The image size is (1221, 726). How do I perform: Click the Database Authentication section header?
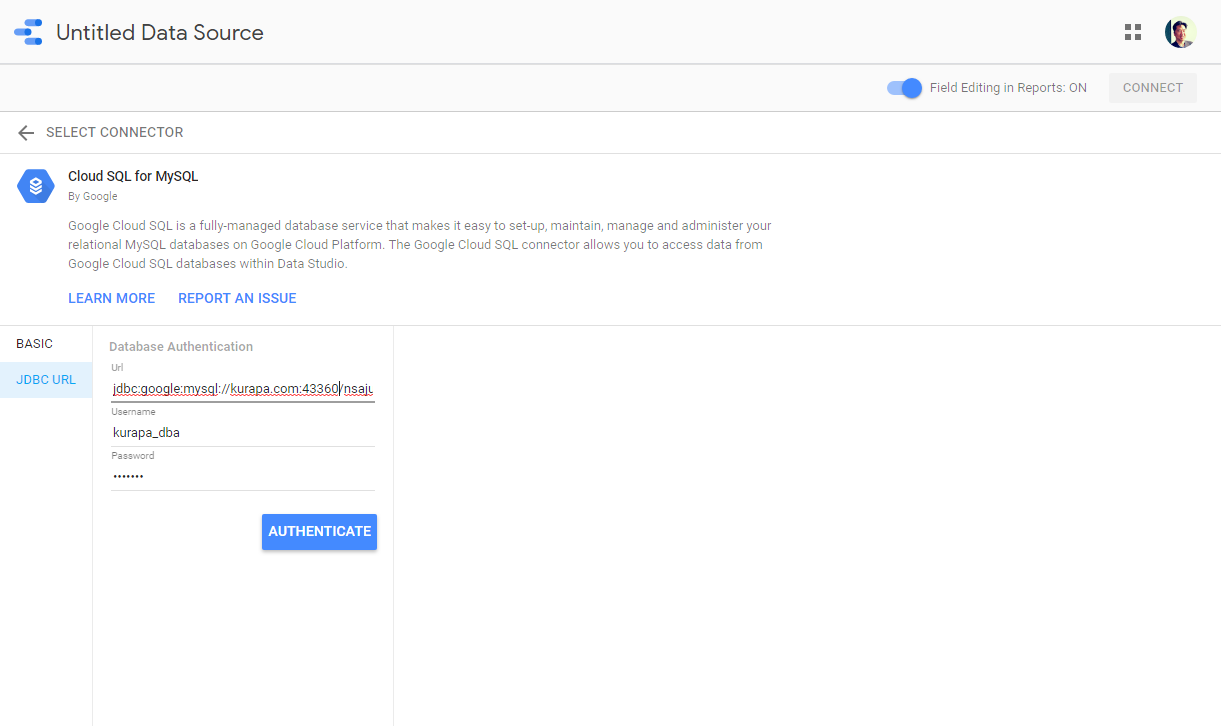click(x=181, y=347)
